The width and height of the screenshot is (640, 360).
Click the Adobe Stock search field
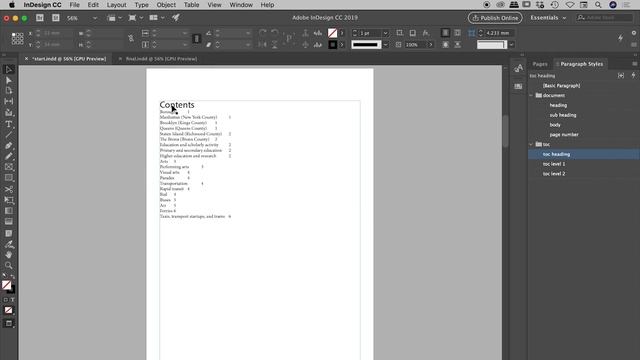click(604, 18)
